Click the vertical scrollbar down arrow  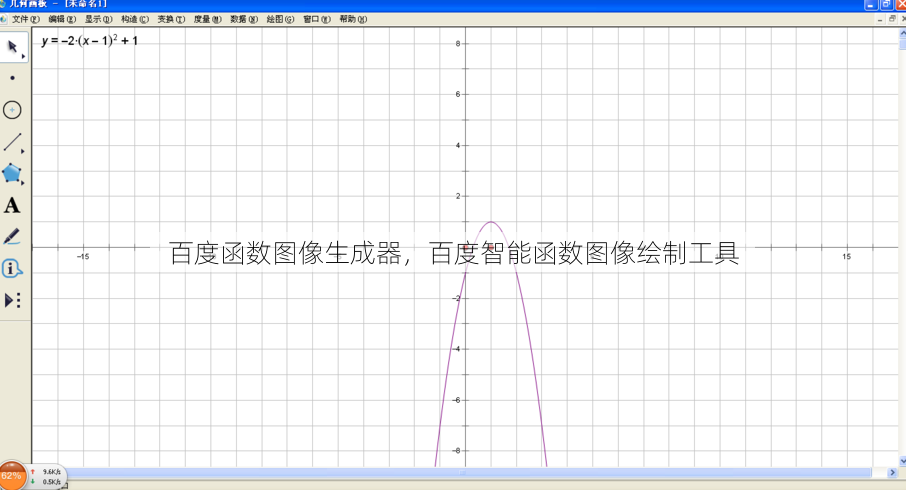coord(903,461)
